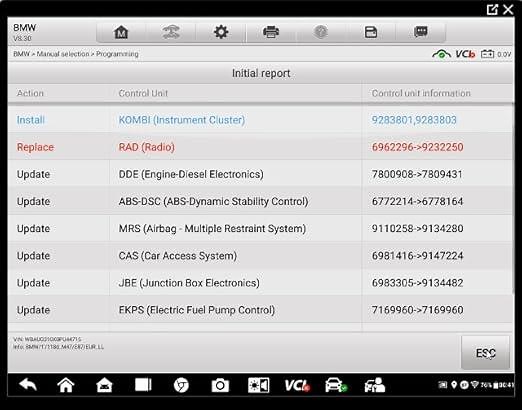Open the MaxiSys house-car icon

(x=104, y=385)
